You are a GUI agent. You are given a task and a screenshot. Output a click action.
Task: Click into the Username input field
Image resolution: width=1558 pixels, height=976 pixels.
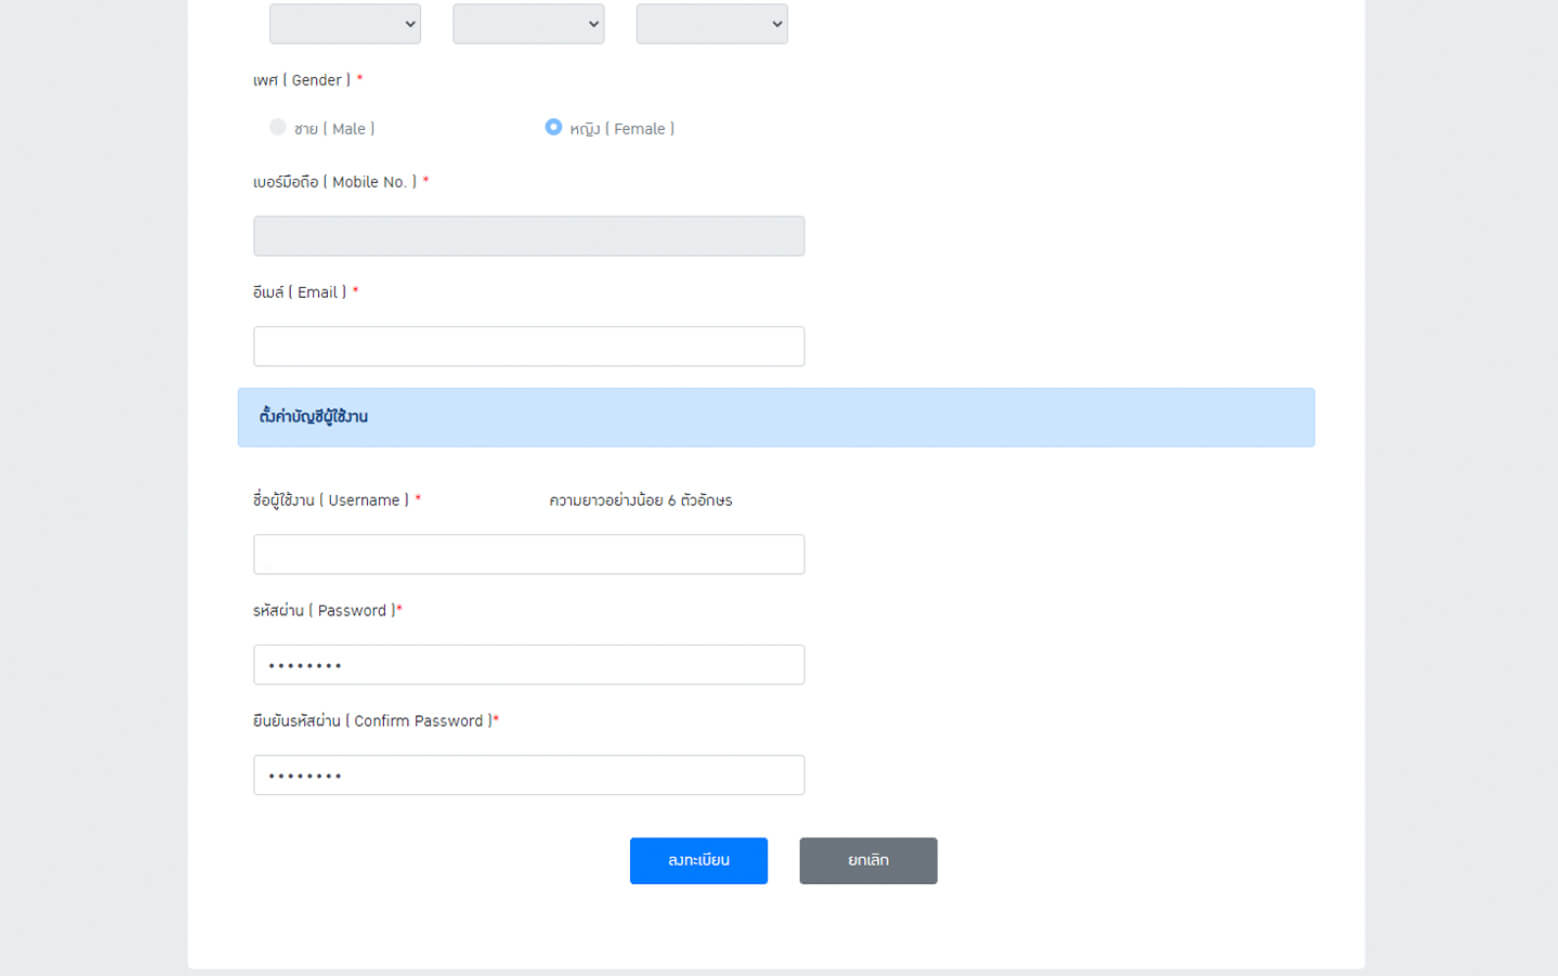(x=528, y=554)
